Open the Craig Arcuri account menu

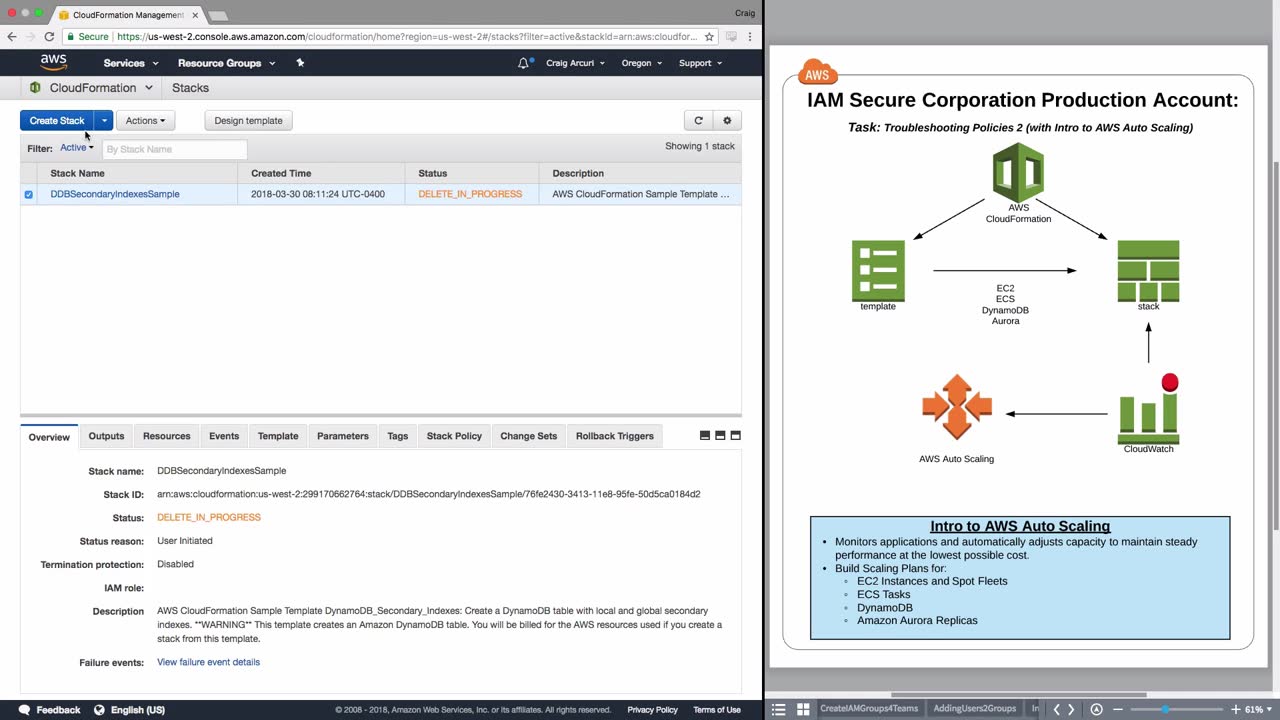(575, 63)
